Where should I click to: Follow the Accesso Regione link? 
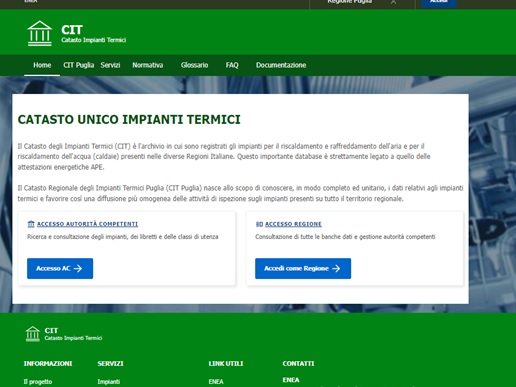[293, 224]
